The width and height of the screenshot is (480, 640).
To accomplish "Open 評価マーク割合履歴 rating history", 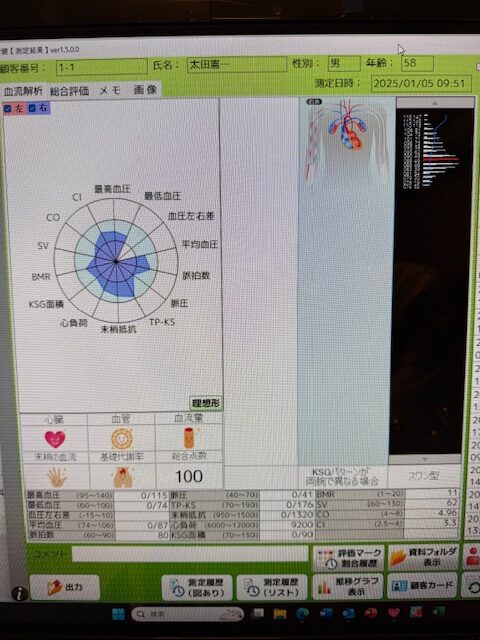I will (x=348, y=558).
